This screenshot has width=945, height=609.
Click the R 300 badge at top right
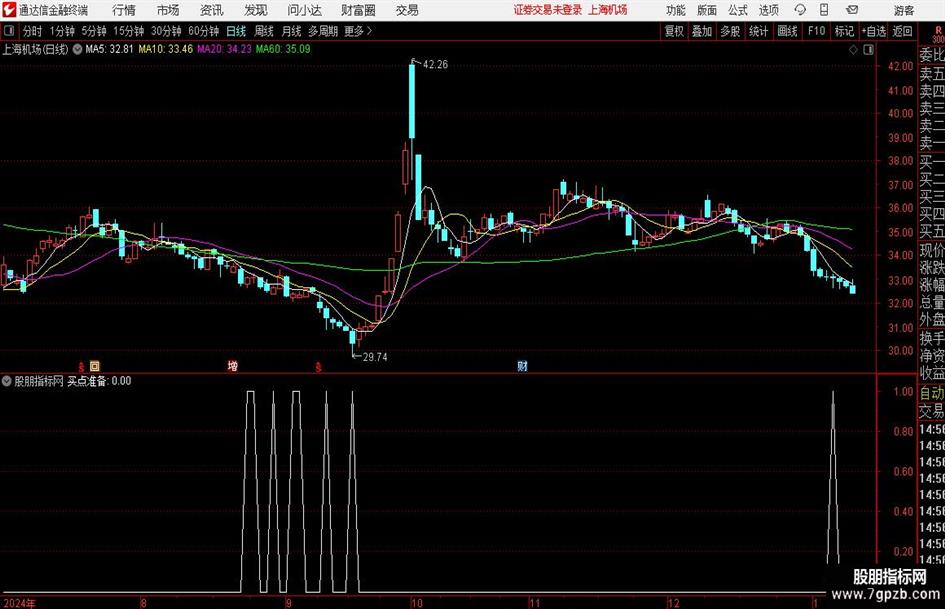938,34
